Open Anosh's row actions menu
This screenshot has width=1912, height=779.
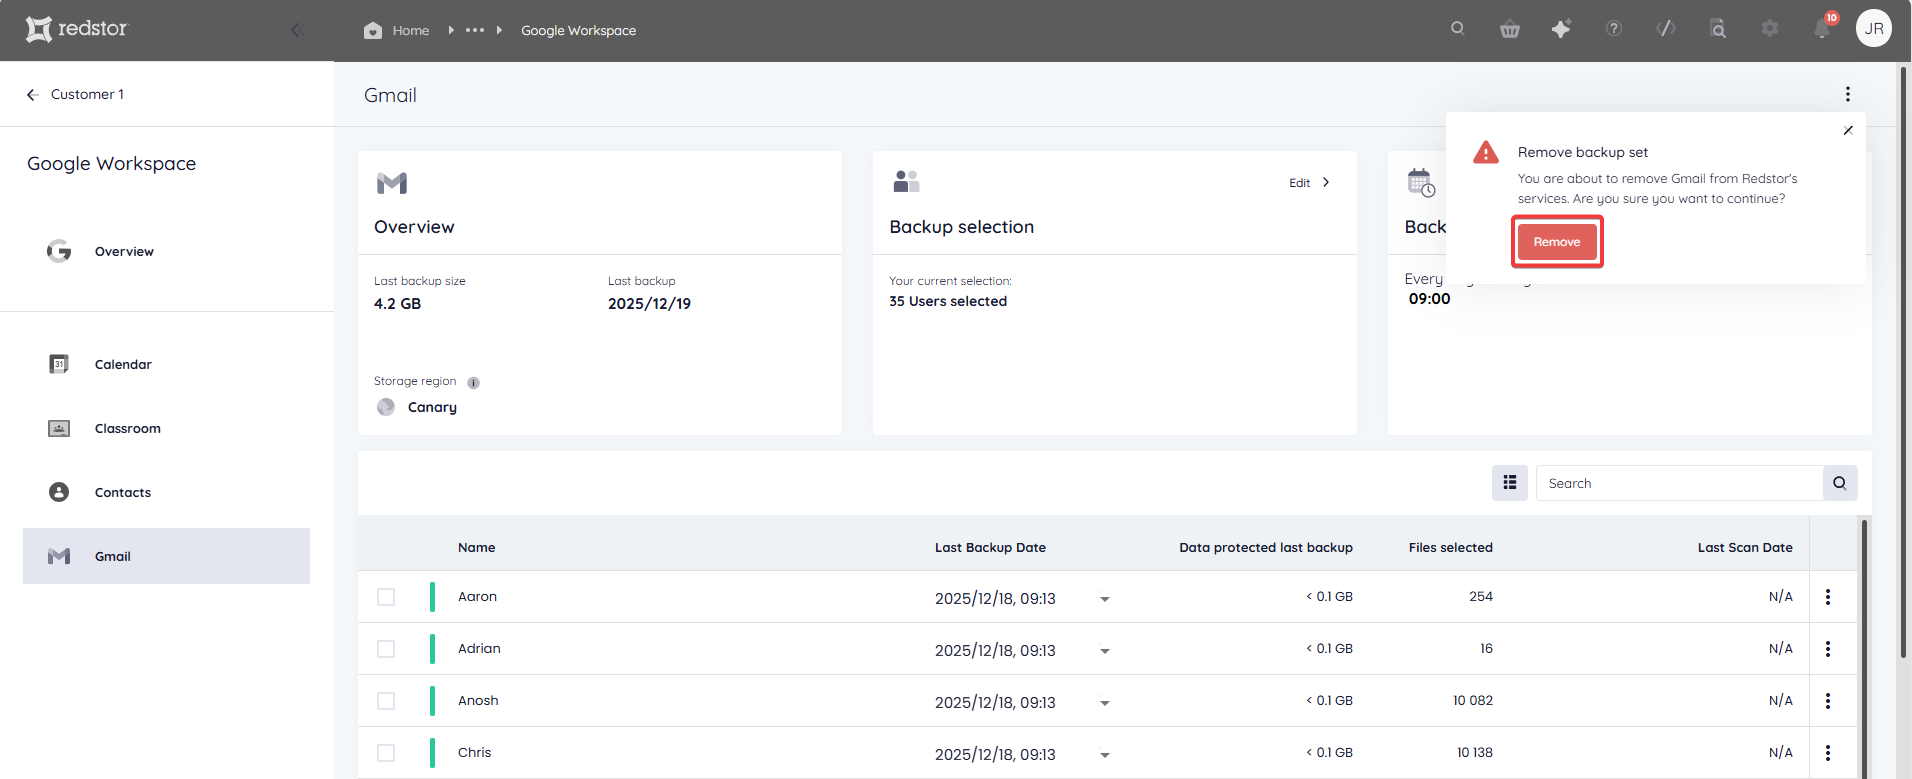pos(1828,701)
